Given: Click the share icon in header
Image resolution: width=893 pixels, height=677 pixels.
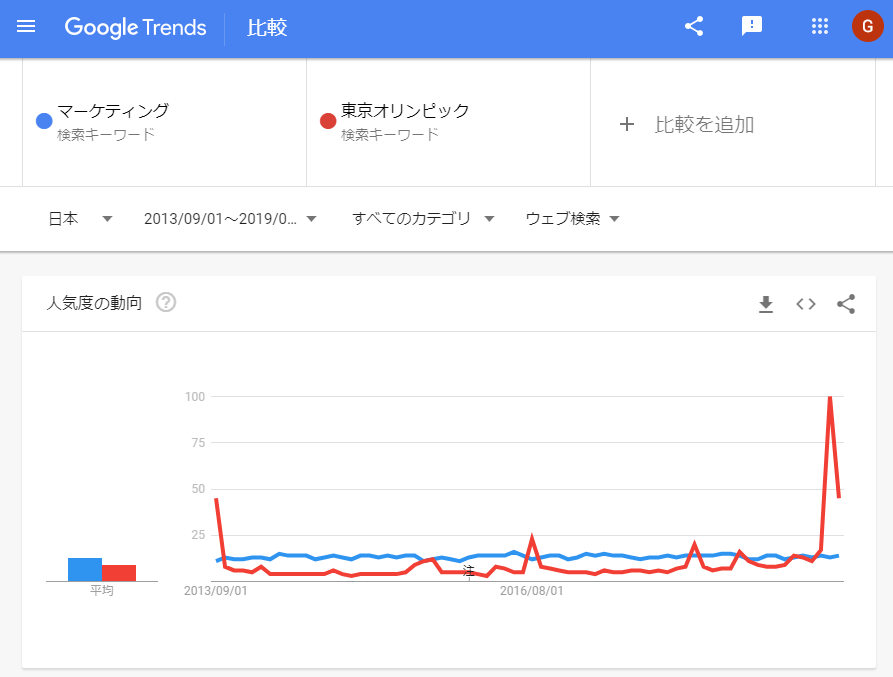Looking at the screenshot, I should click(694, 27).
